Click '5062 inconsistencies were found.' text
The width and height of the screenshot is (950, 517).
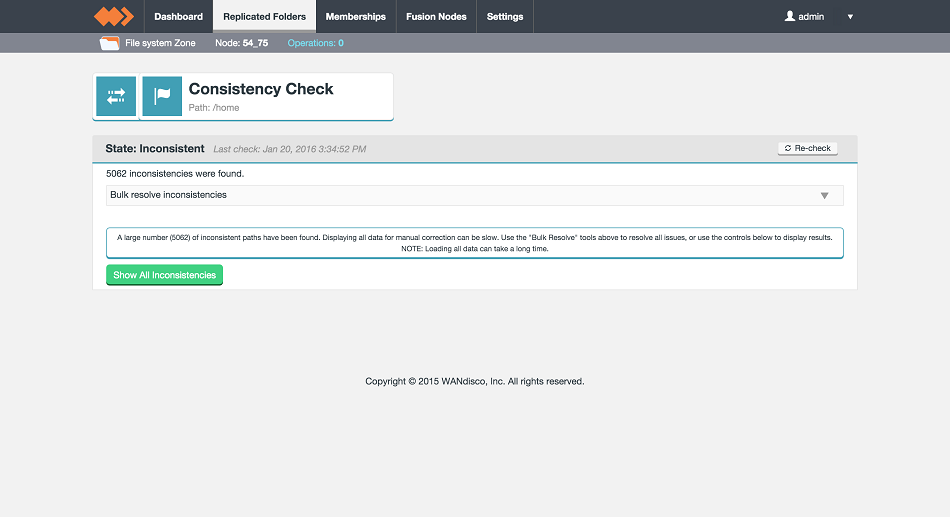(175, 174)
